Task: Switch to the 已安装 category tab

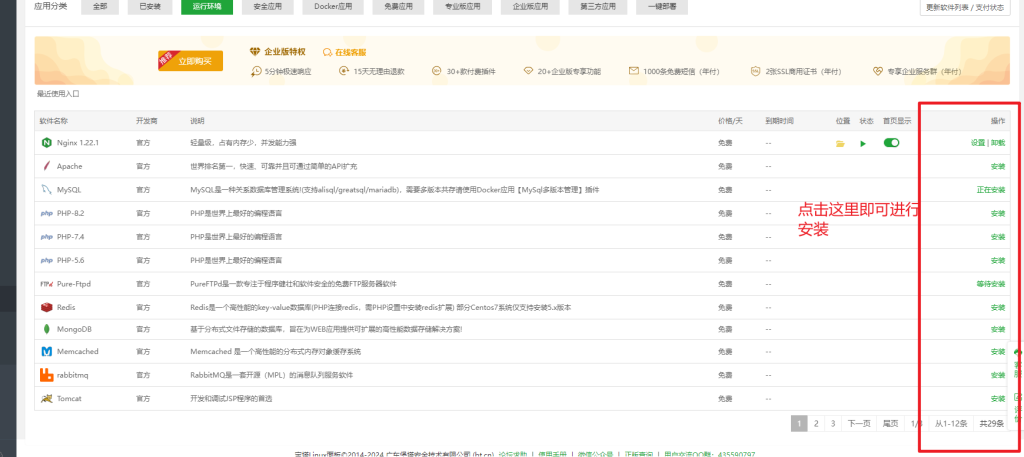Action: pyautogui.click(x=151, y=6)
